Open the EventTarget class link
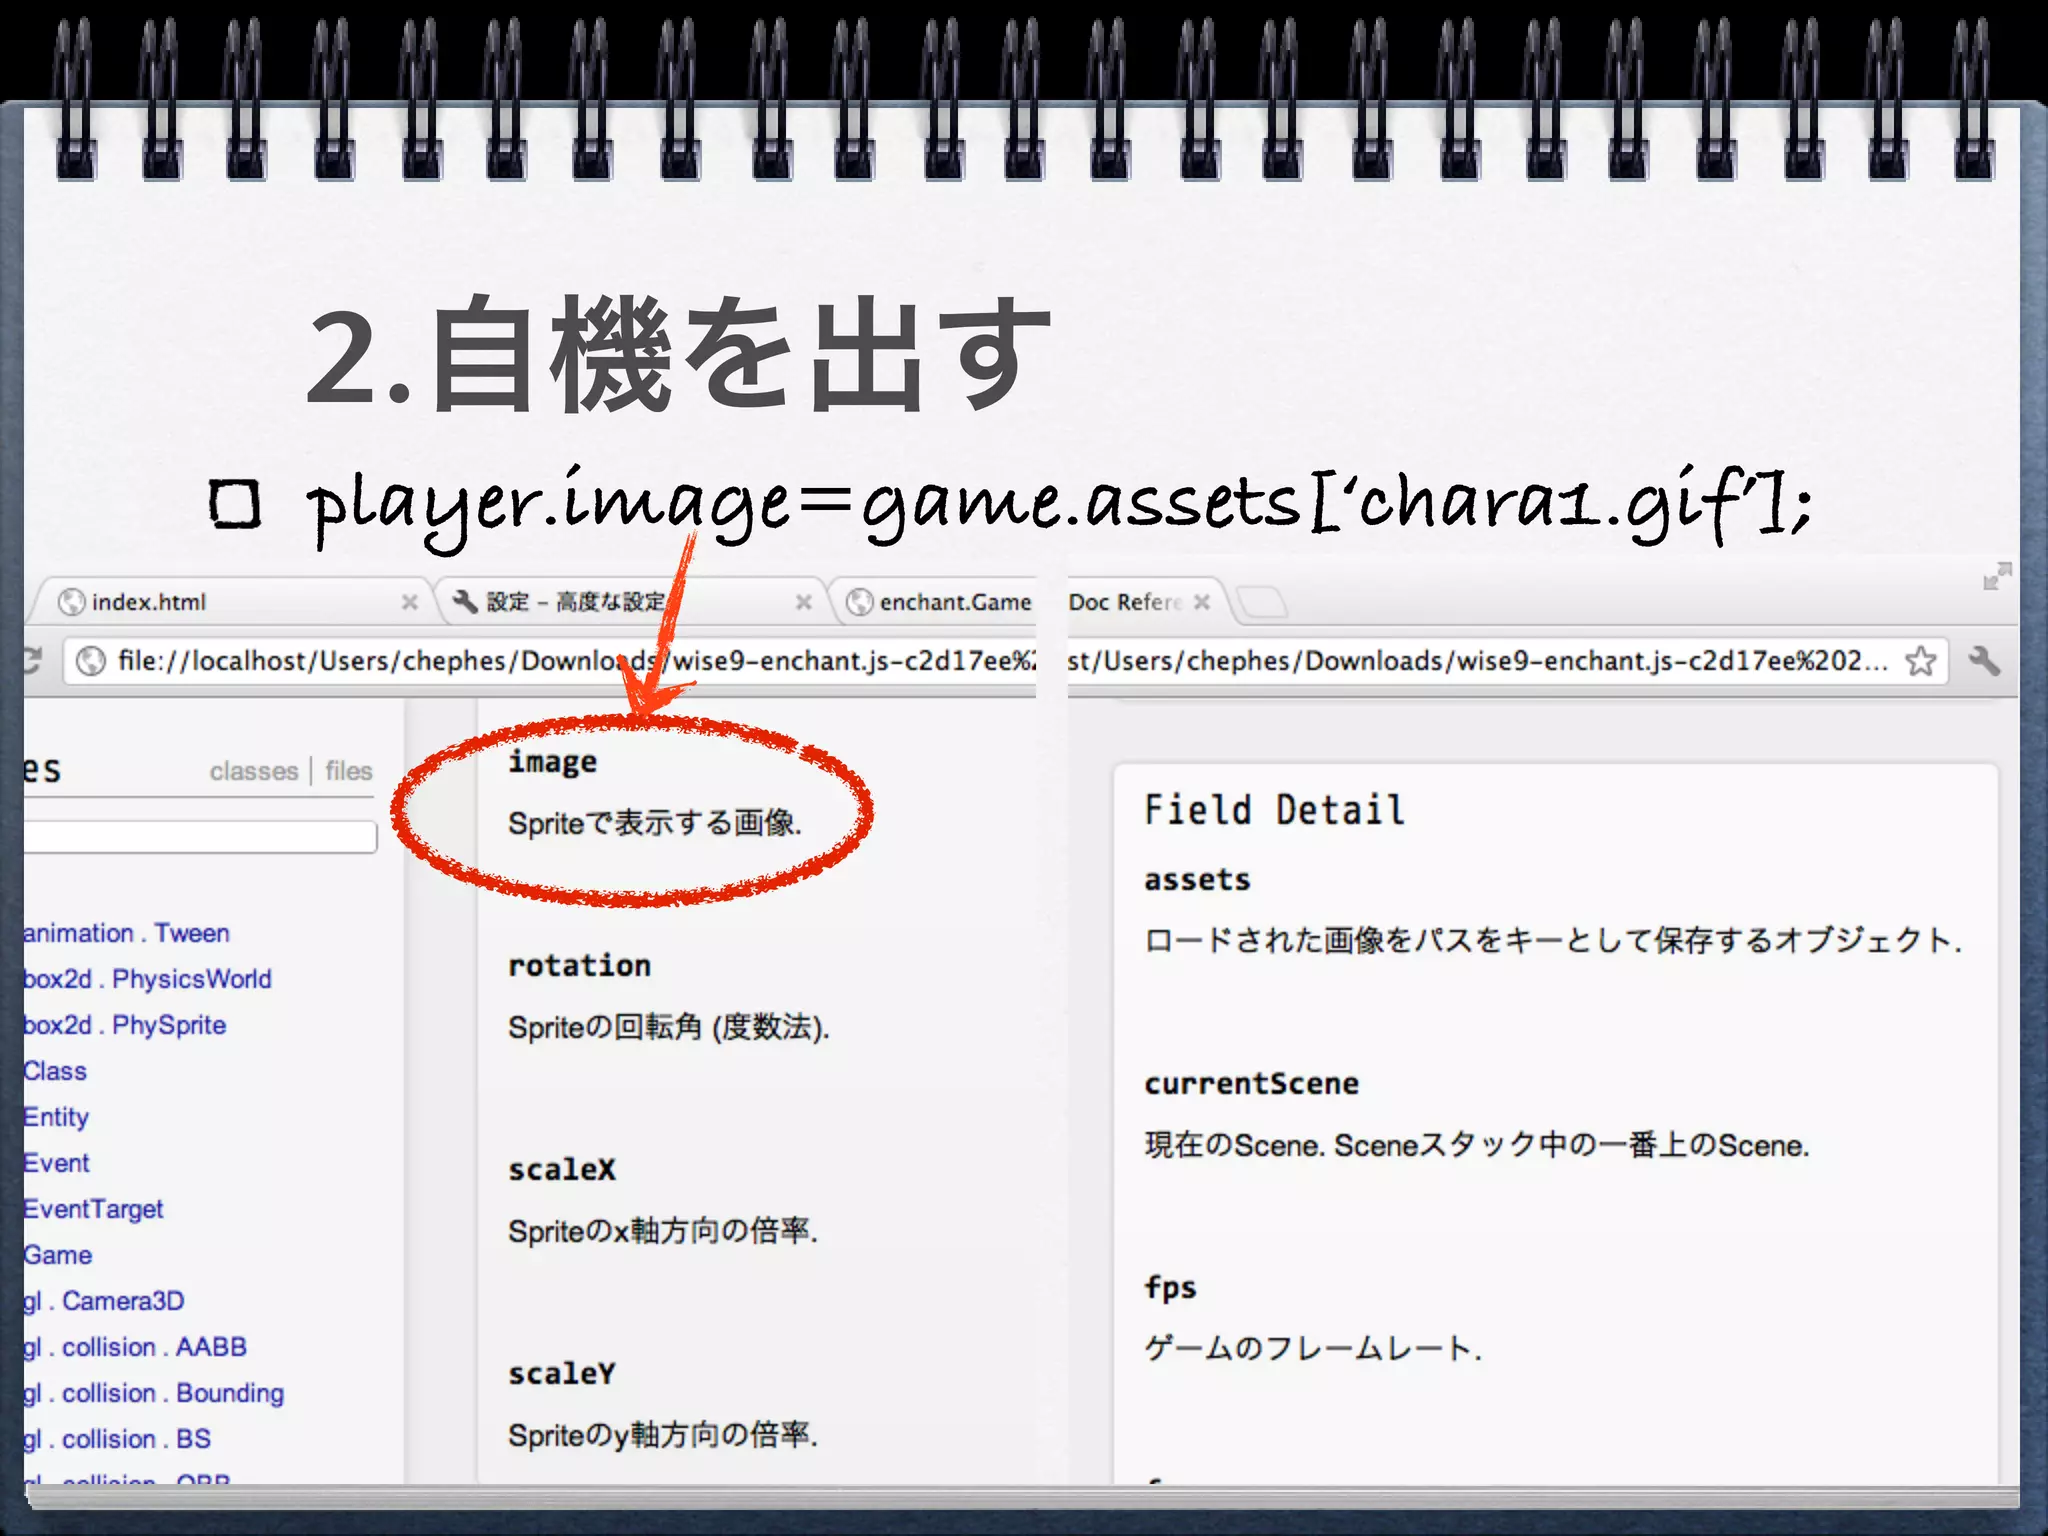This screenshot has height=1536, width=2048. tap(94, 1209)
